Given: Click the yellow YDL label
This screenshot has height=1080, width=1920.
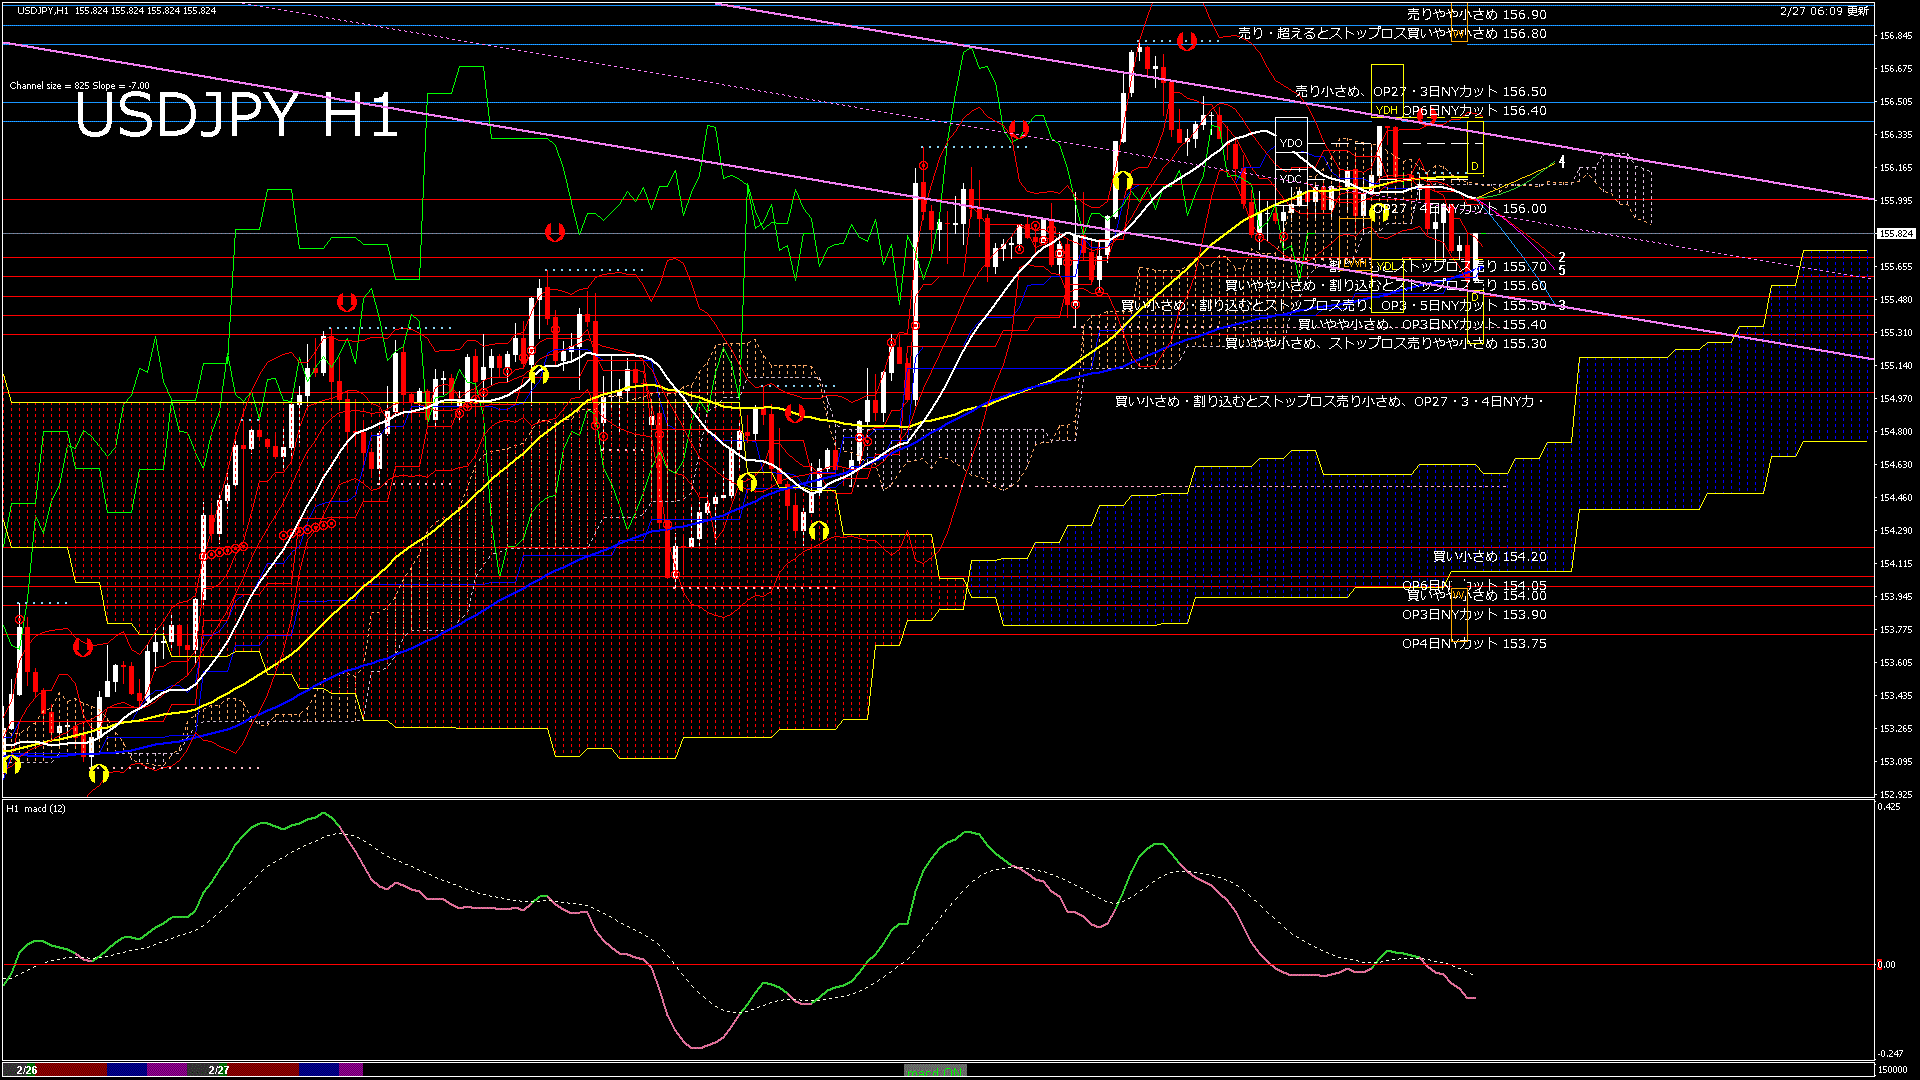Looking at the screenshot, I should tap(1386, 266).
